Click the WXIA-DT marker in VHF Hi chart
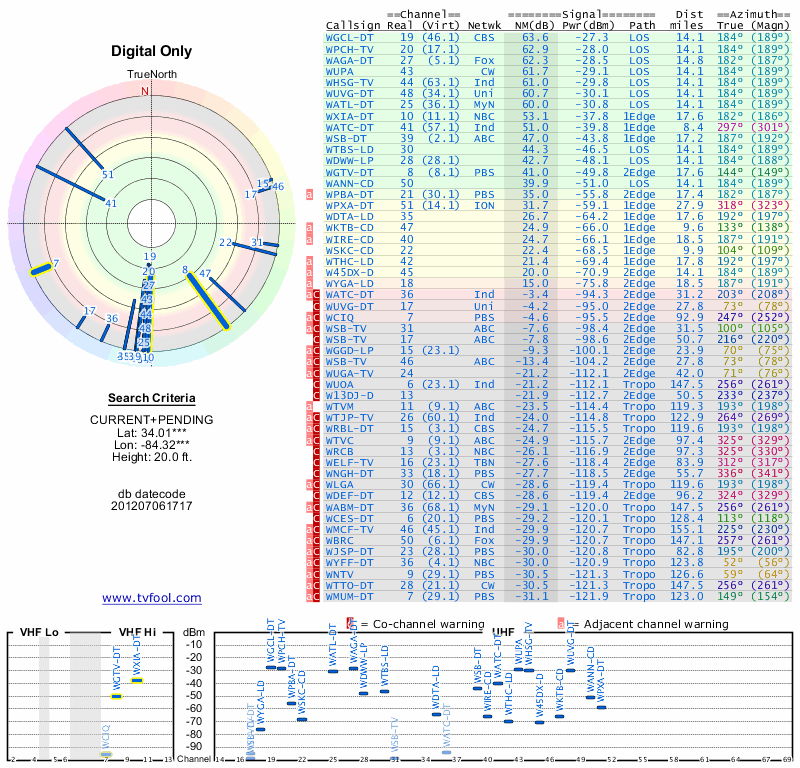Screen dimensions: 800x768 point(137,680)
